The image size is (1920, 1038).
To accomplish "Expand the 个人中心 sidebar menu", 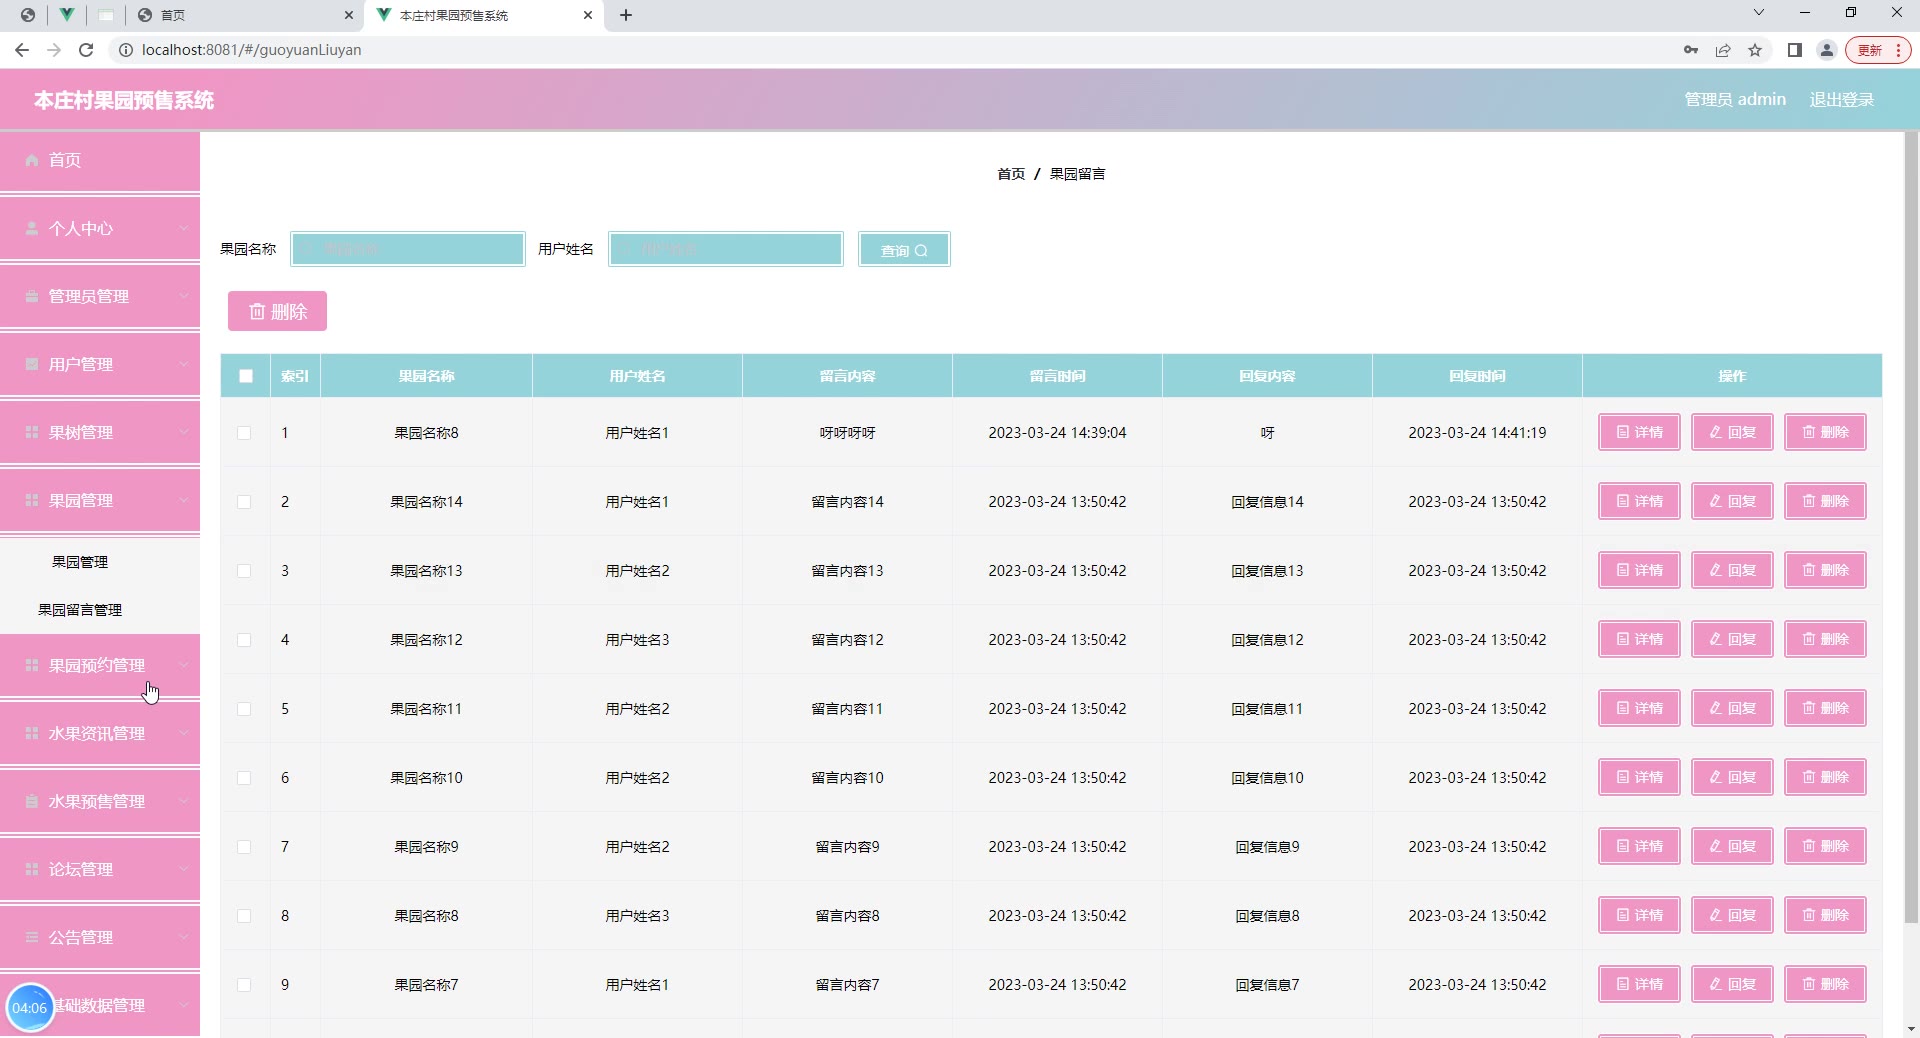I will click(100, 228).
